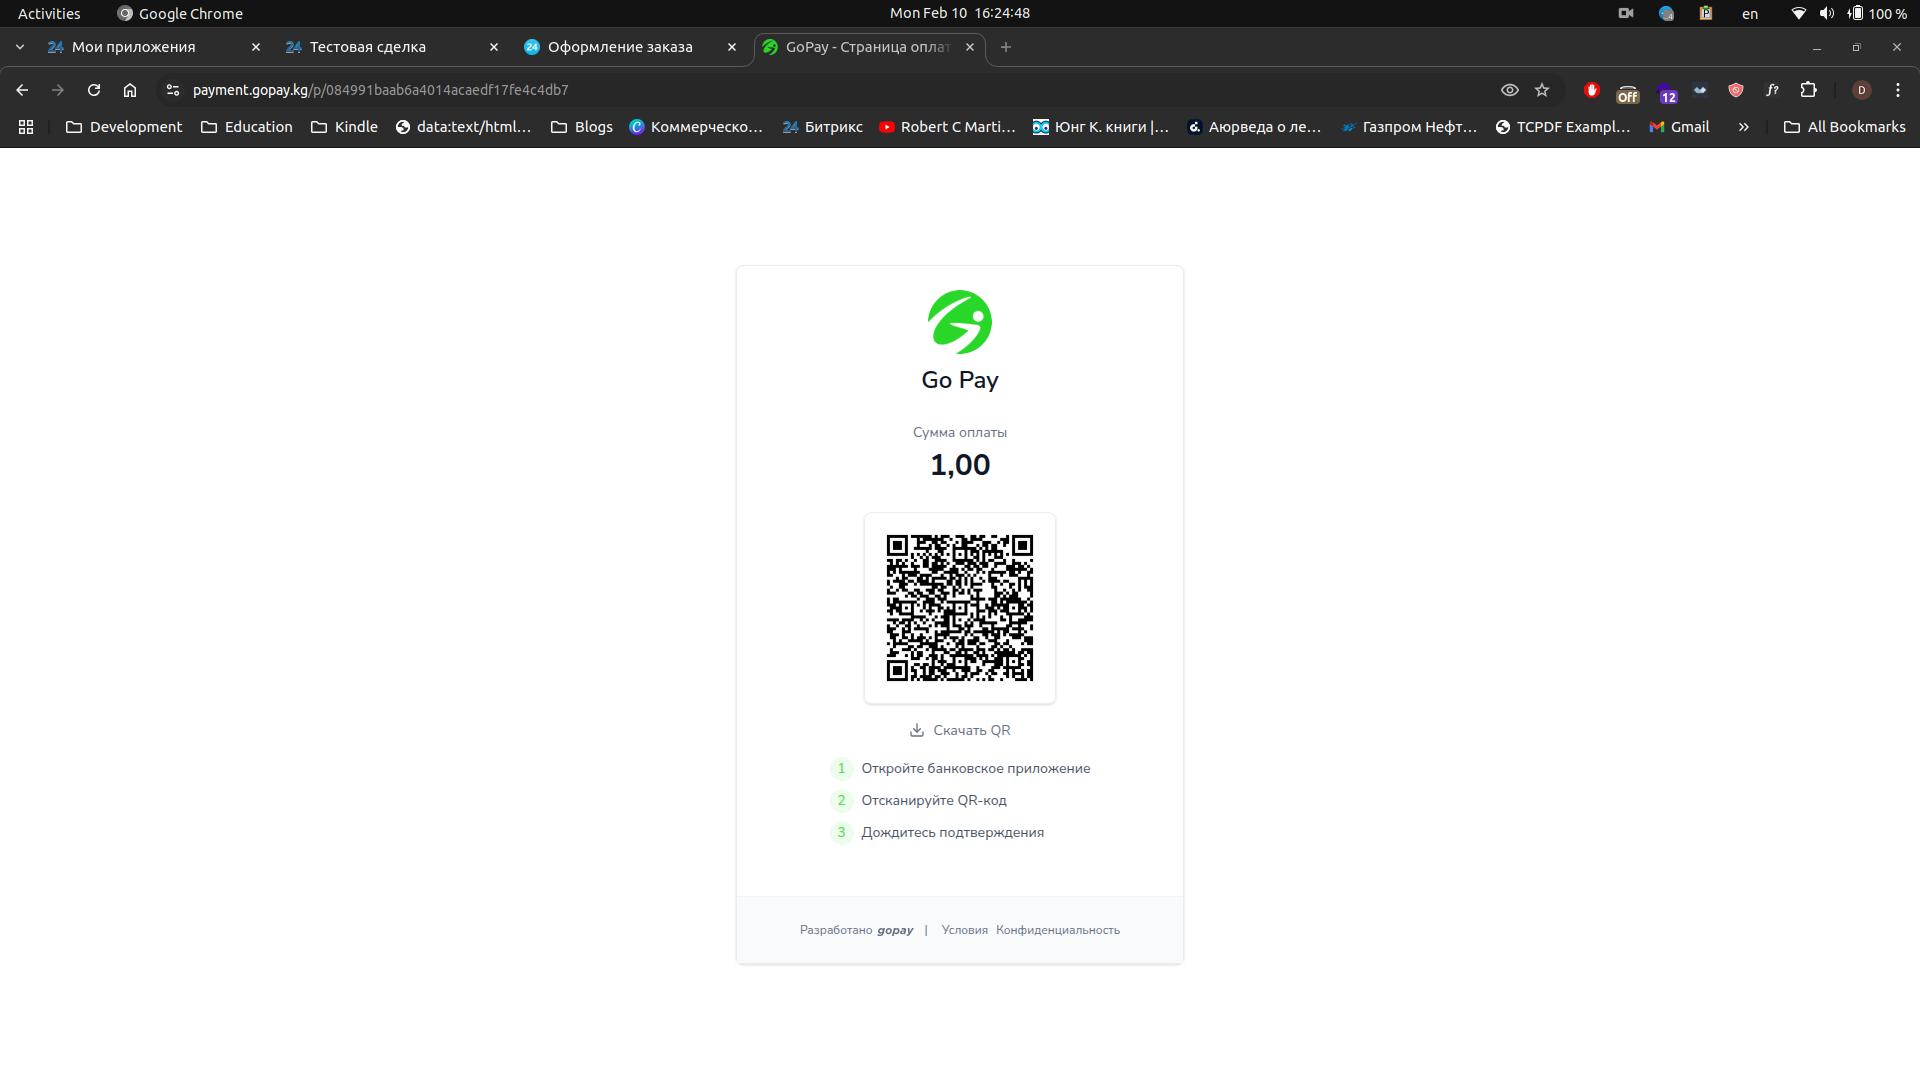Screen dimensions: 1920x1080
Task: Click the Go Pay green logo
Action: [x=960, y=322]
